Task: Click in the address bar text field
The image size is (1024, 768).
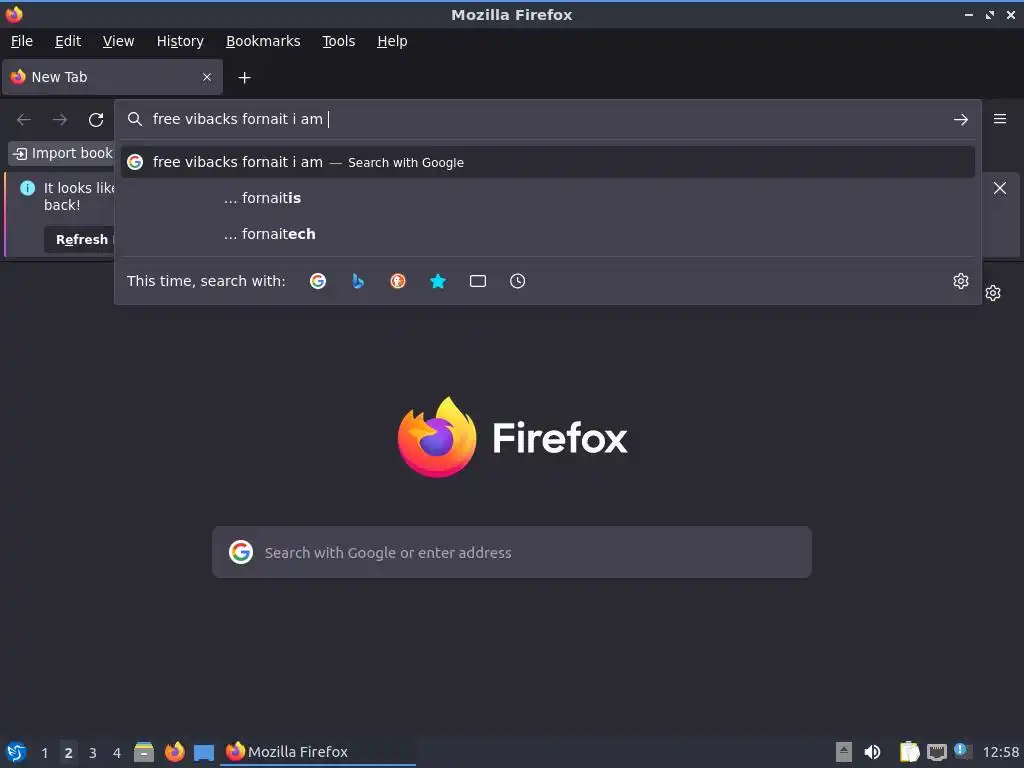Action: 547,119
